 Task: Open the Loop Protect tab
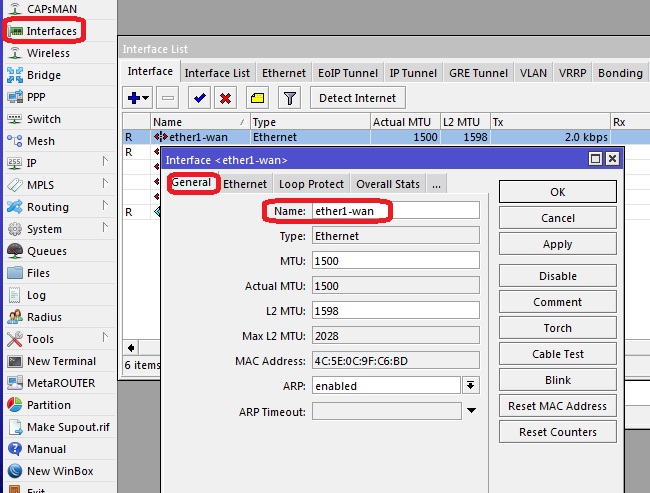311,184
